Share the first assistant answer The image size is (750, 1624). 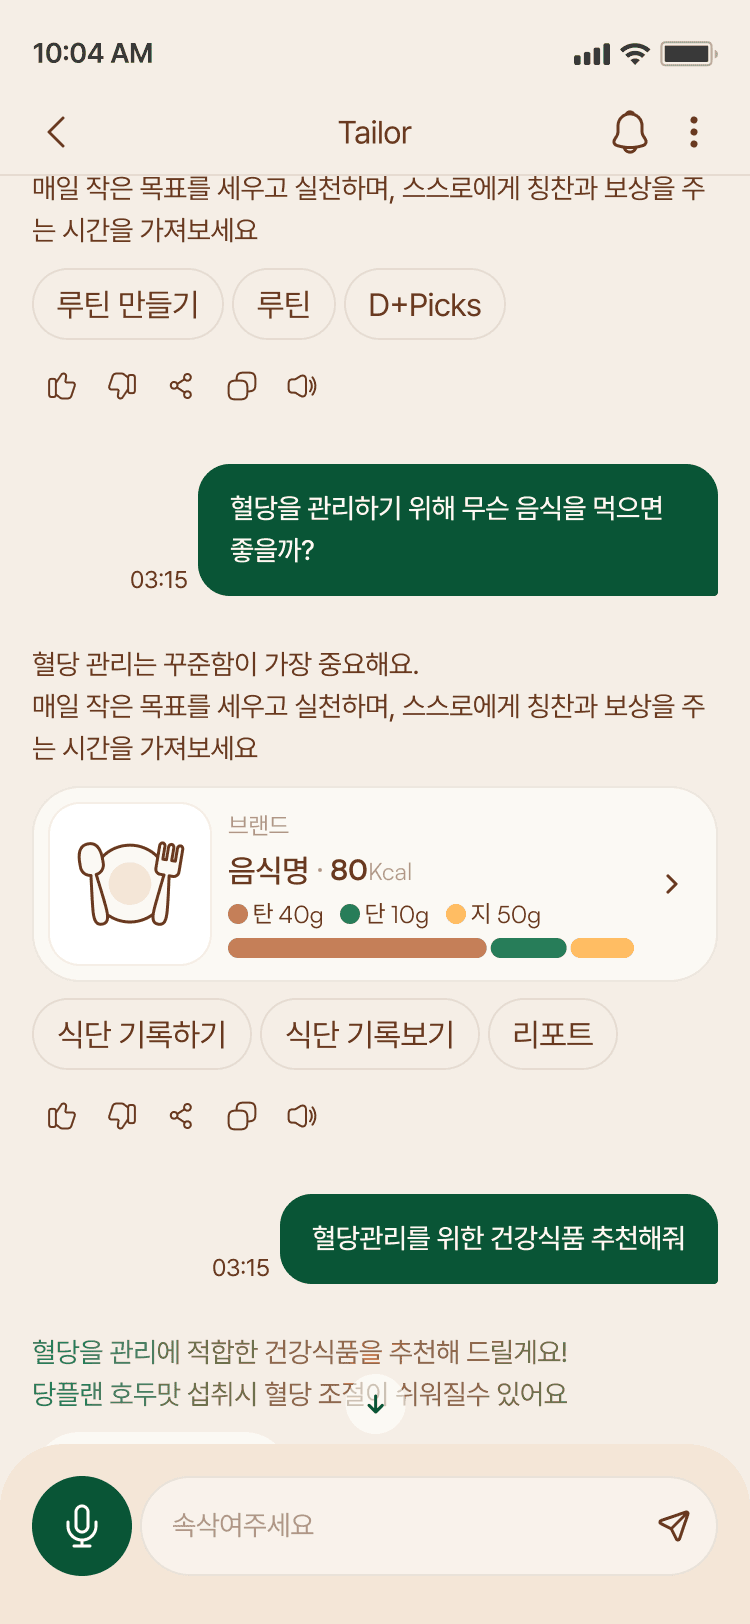tap(181, 386)
